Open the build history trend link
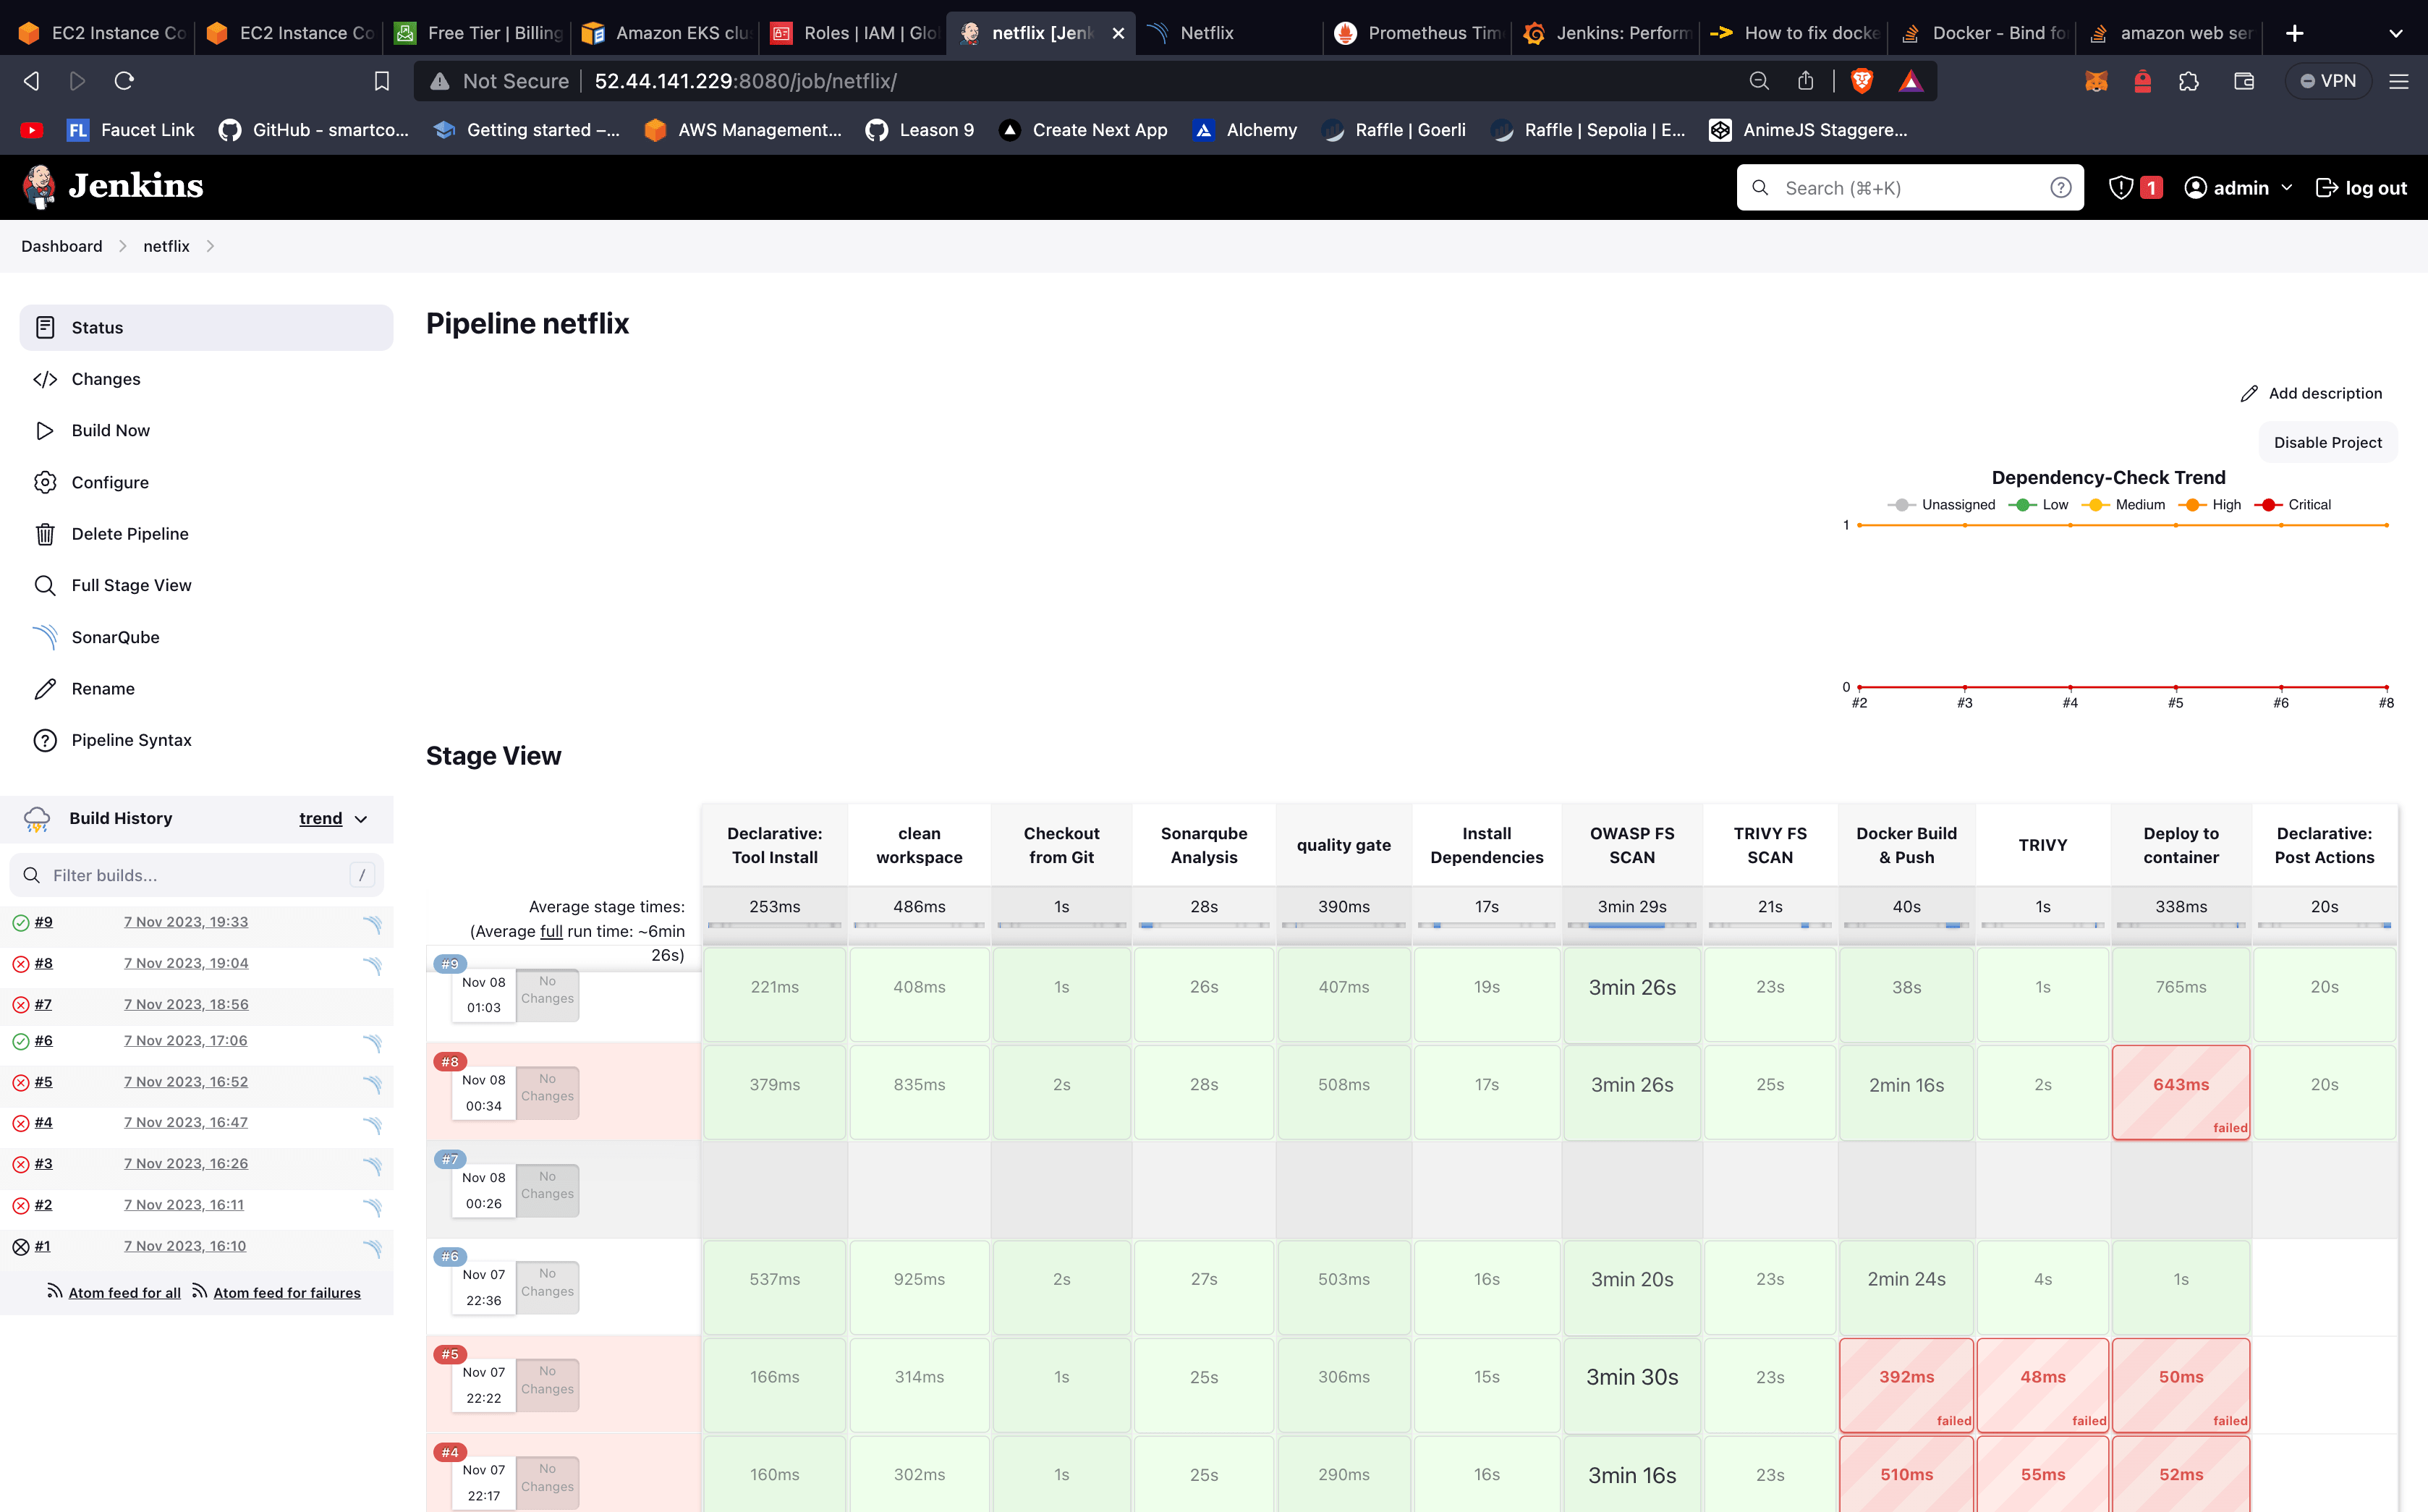Image resolution: width=2428 pixels, height=1512 pixels. (x=320, y=819)
